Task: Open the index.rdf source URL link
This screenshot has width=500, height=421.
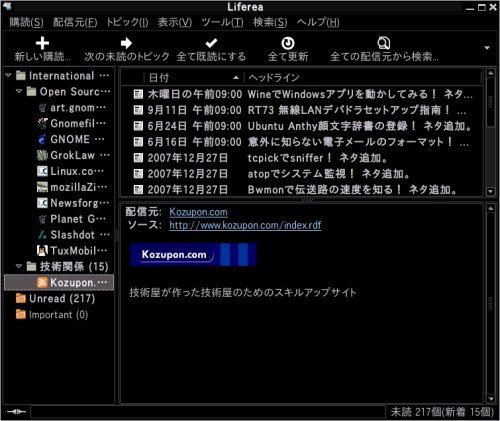Action: [245, 225]
